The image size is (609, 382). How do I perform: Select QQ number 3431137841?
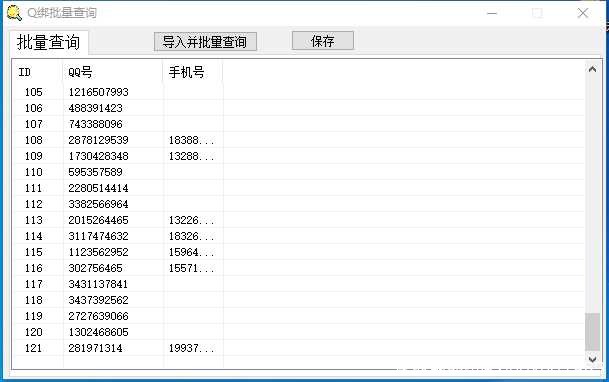[x=98, y=284]
